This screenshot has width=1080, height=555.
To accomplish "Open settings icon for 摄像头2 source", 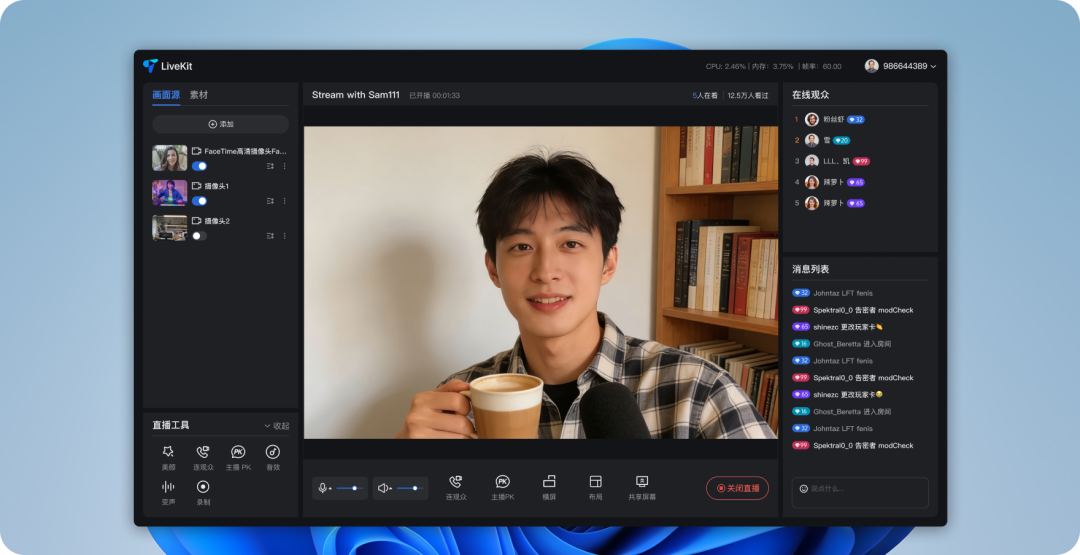I will tap(270, 235).
